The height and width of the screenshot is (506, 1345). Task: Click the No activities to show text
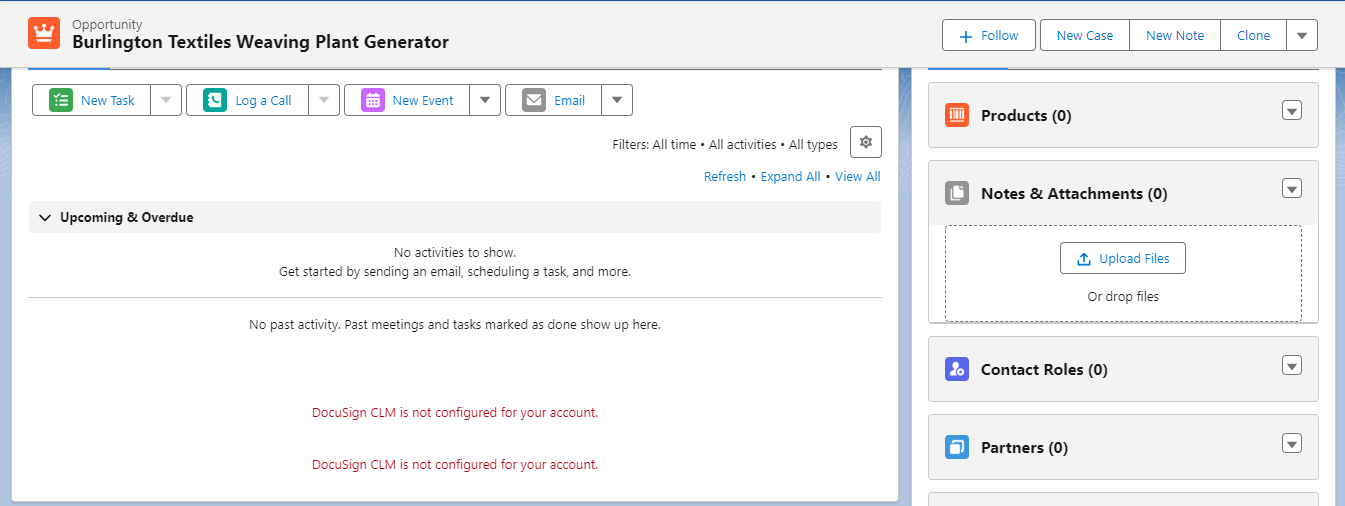point(455,252)
